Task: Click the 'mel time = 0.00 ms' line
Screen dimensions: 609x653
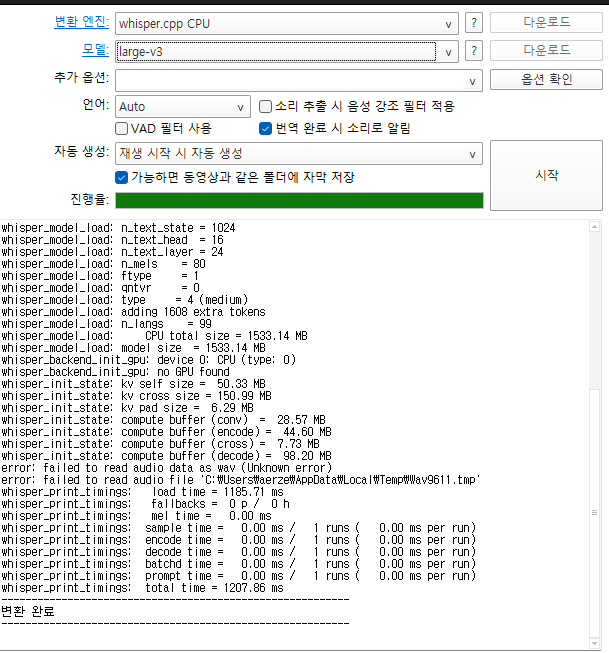Action: pos(137,516)
